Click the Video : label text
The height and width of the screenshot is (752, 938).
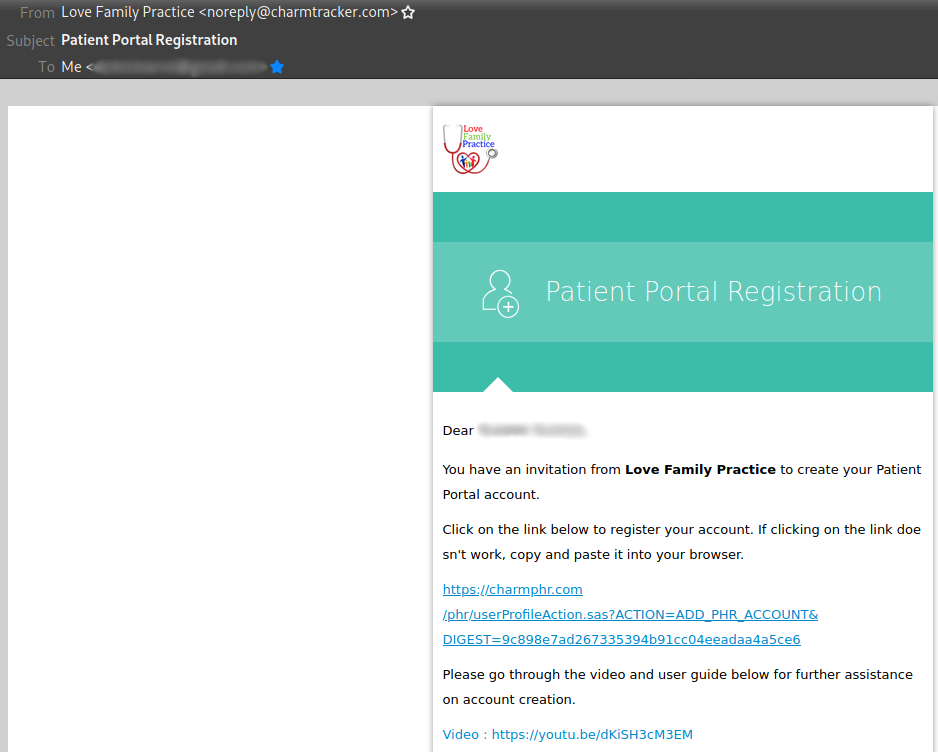pyautogui.click(x=465, y=735)
